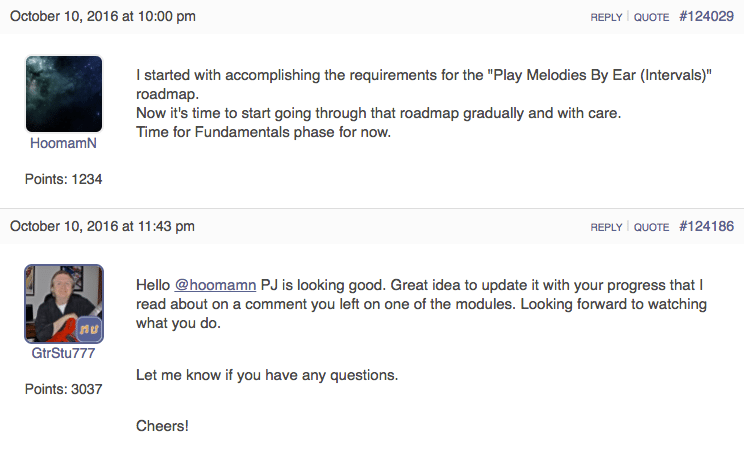Viewport: 744px width, 472px height.
Task: Visit the HoomamN username profile link
Action: [63, 143]
